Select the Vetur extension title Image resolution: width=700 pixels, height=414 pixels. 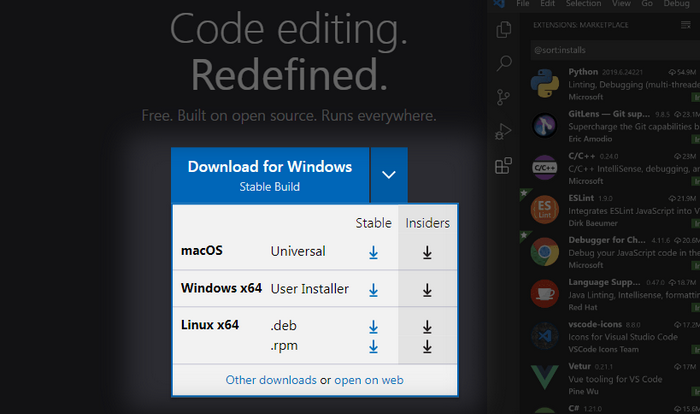point(579,366)
